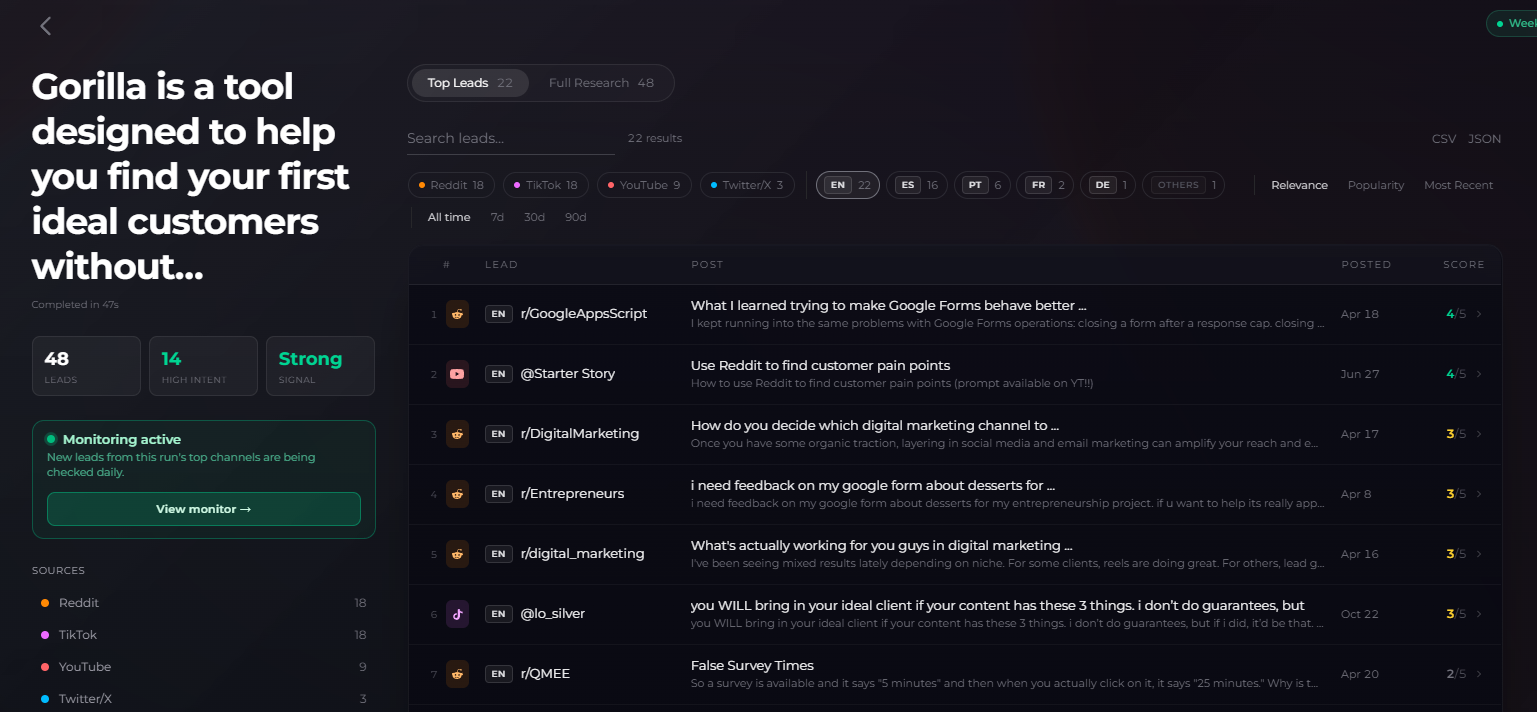Sort leads by Most Recent
The width and height of the screenshot is (1537, 712).
point(1458,185)
